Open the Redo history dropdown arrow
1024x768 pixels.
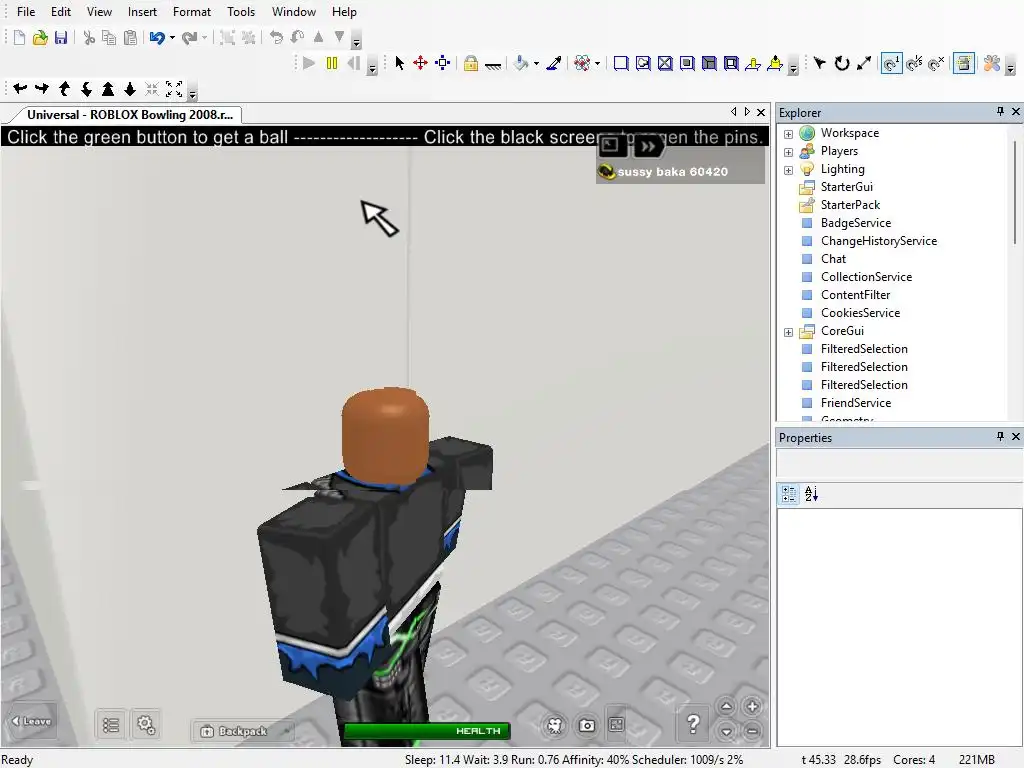[204, 38]
